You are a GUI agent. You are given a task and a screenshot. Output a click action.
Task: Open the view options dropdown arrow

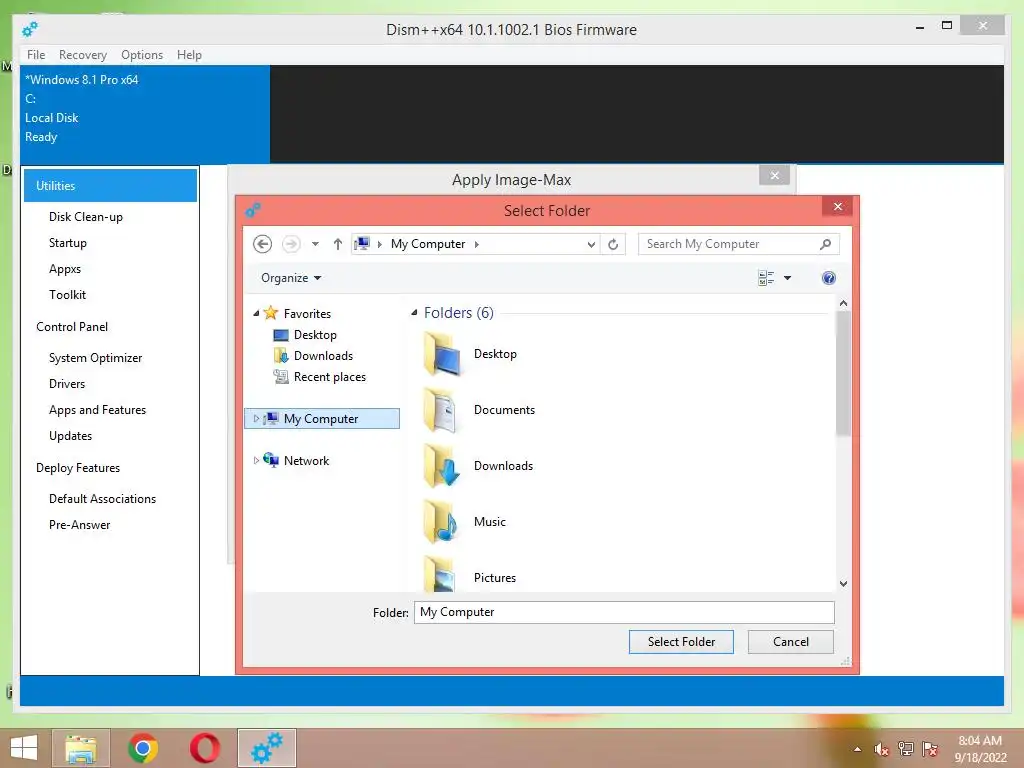coord(788,278)
